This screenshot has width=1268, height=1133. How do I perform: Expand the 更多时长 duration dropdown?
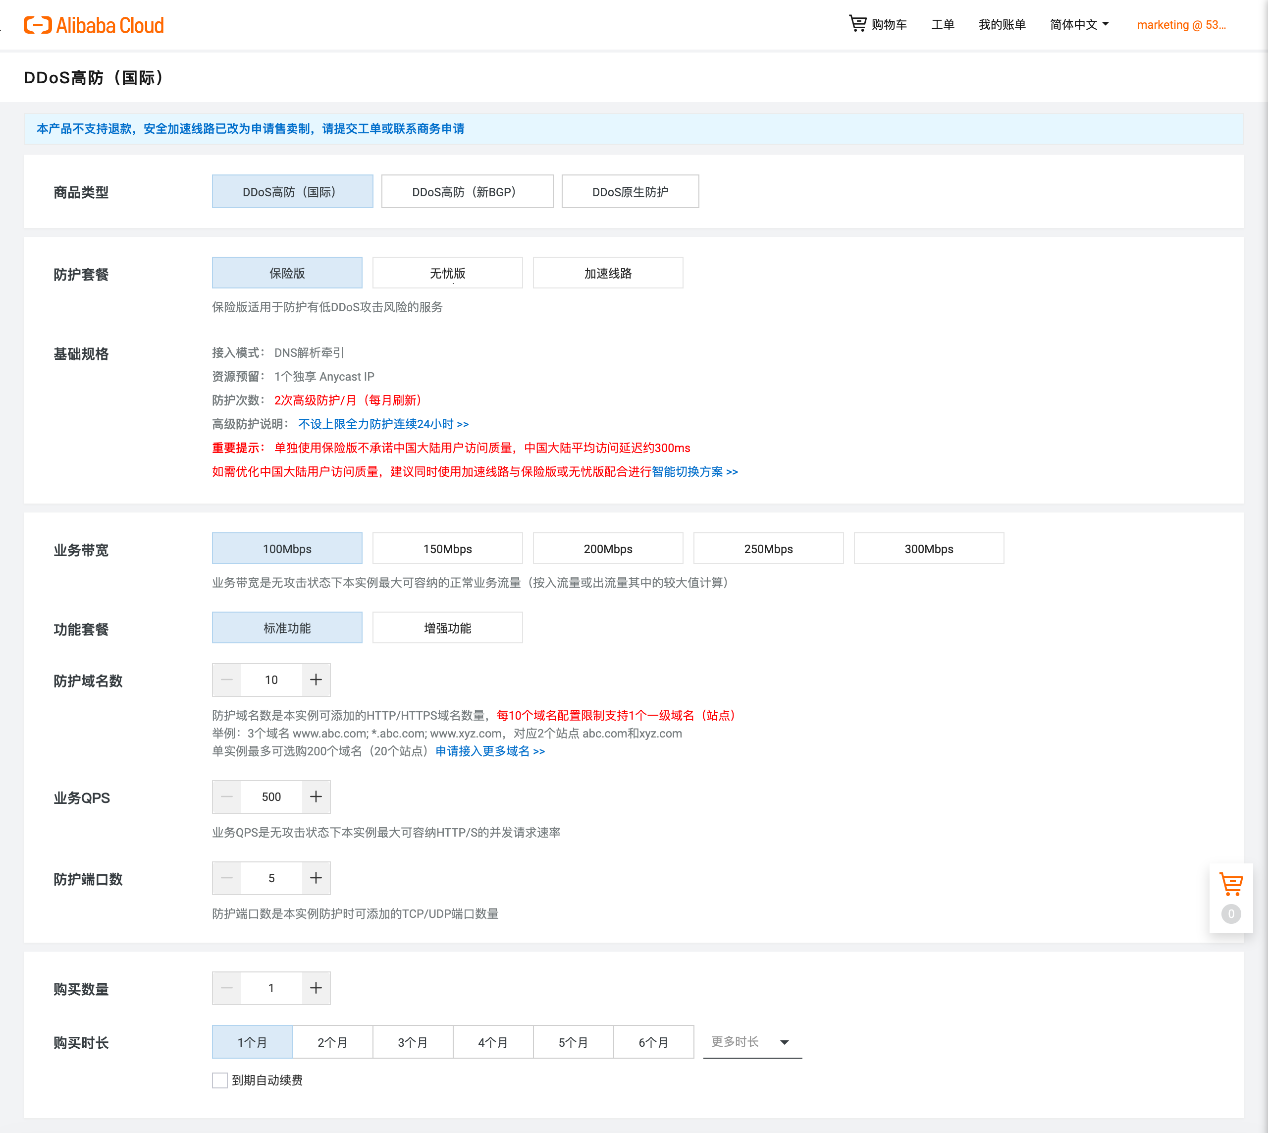752,1042
